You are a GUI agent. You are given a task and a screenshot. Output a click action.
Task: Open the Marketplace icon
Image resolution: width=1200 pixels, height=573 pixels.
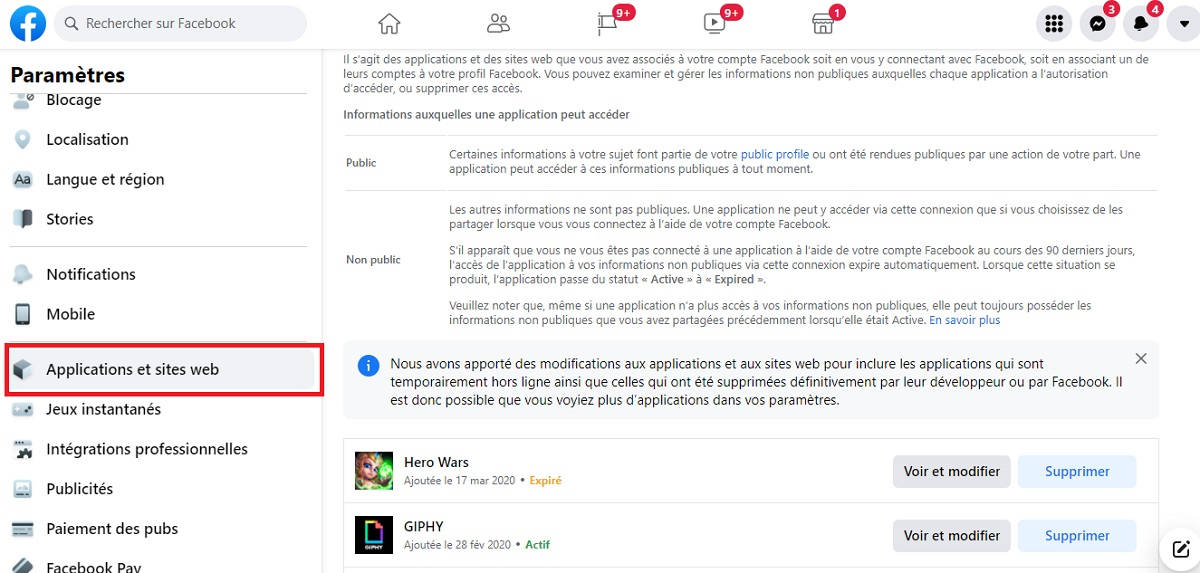822,23
